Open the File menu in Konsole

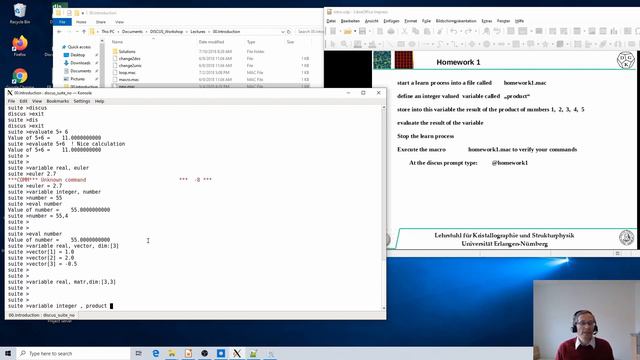pos(11,101)
